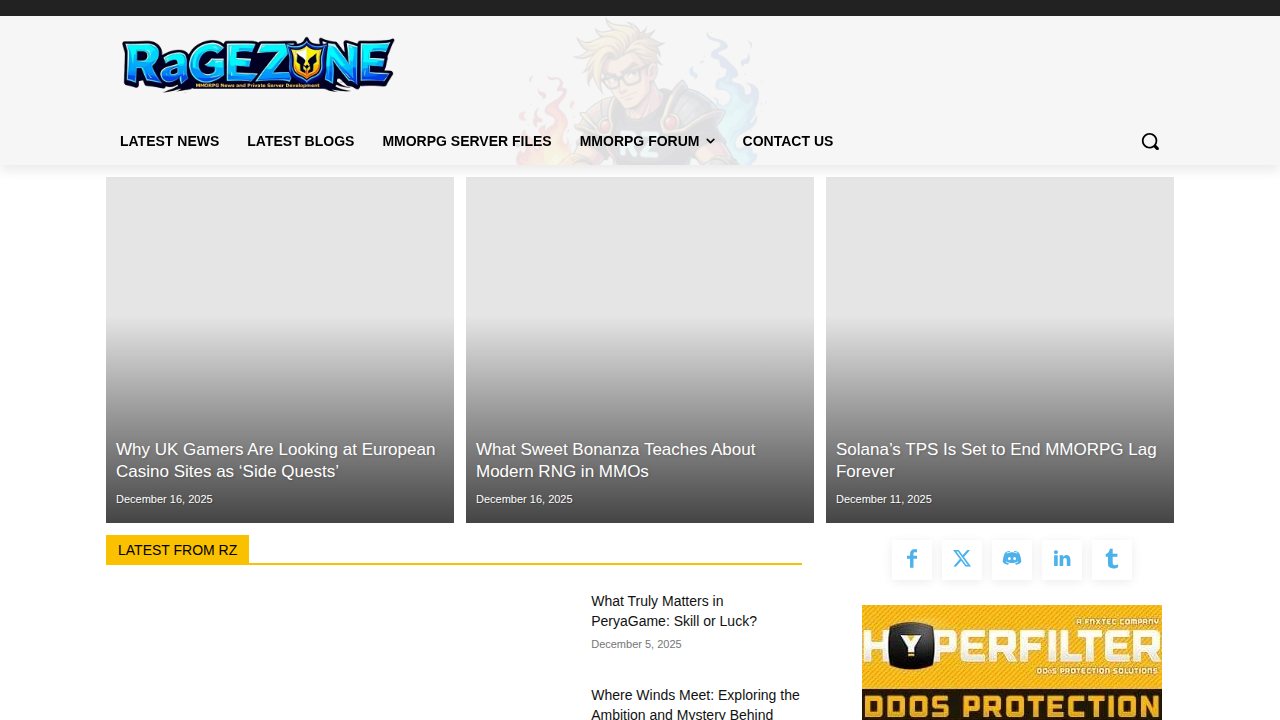The height and width of the screenshot is (720, 1280).
Task: Open the Solana's TPS MMORPG Lag article
Action: [x=996, y=460]
